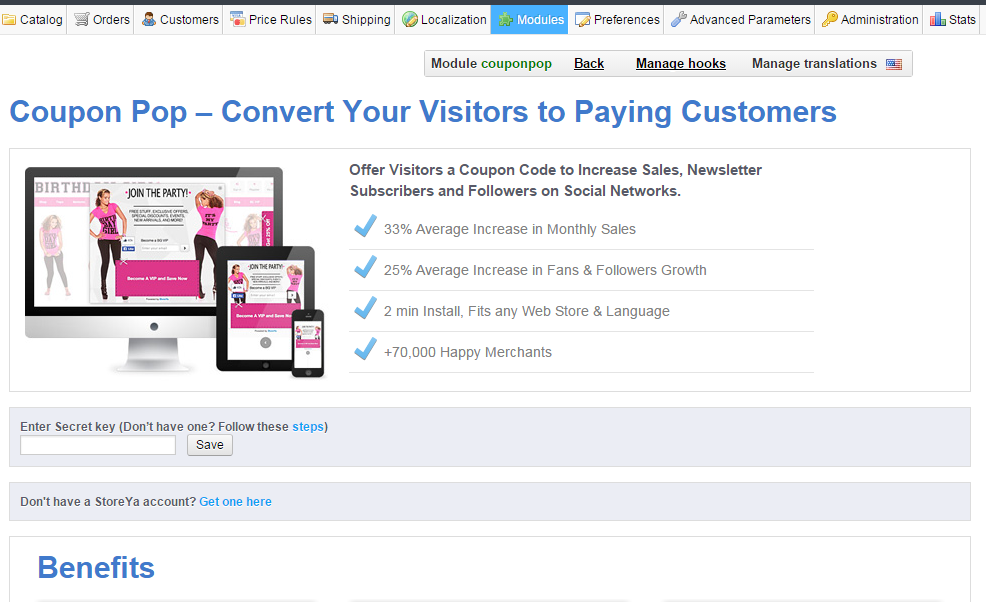The height and width of the screenshot is (602, 986).
Task: Open the Manage hooks link
Action: 680,64
